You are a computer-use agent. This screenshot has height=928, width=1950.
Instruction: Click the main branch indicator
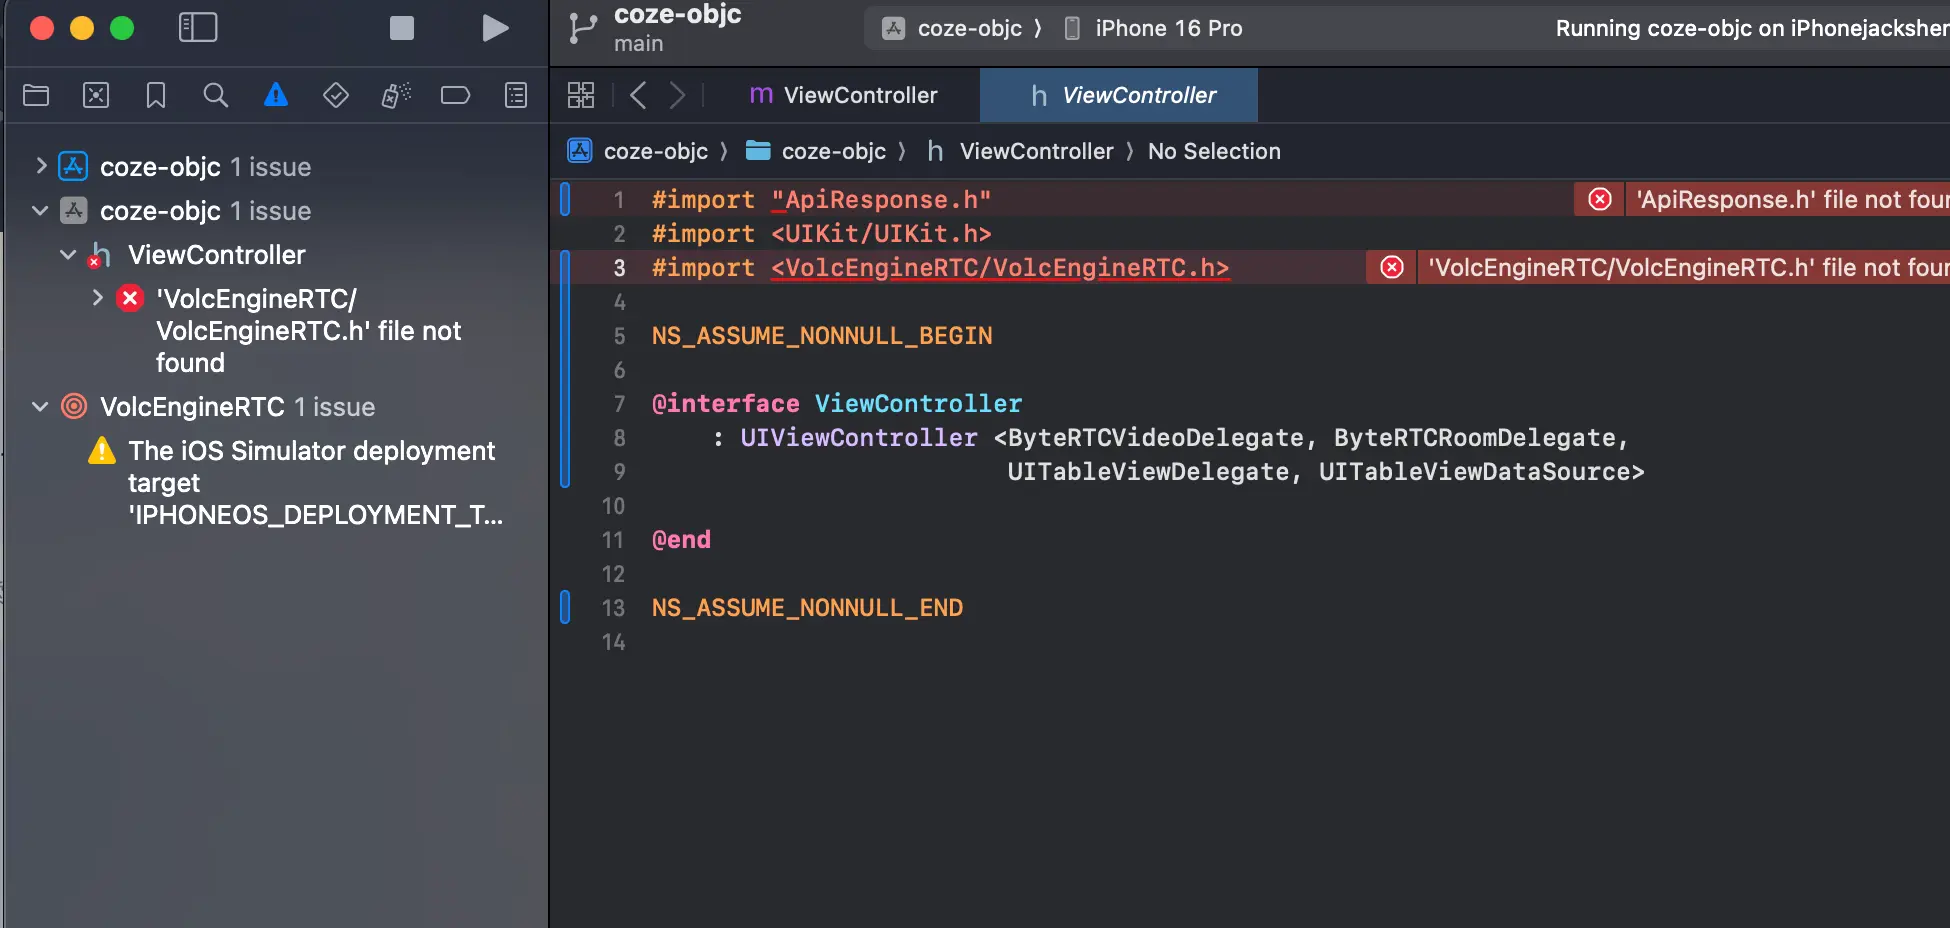click(x=639, y=44)
